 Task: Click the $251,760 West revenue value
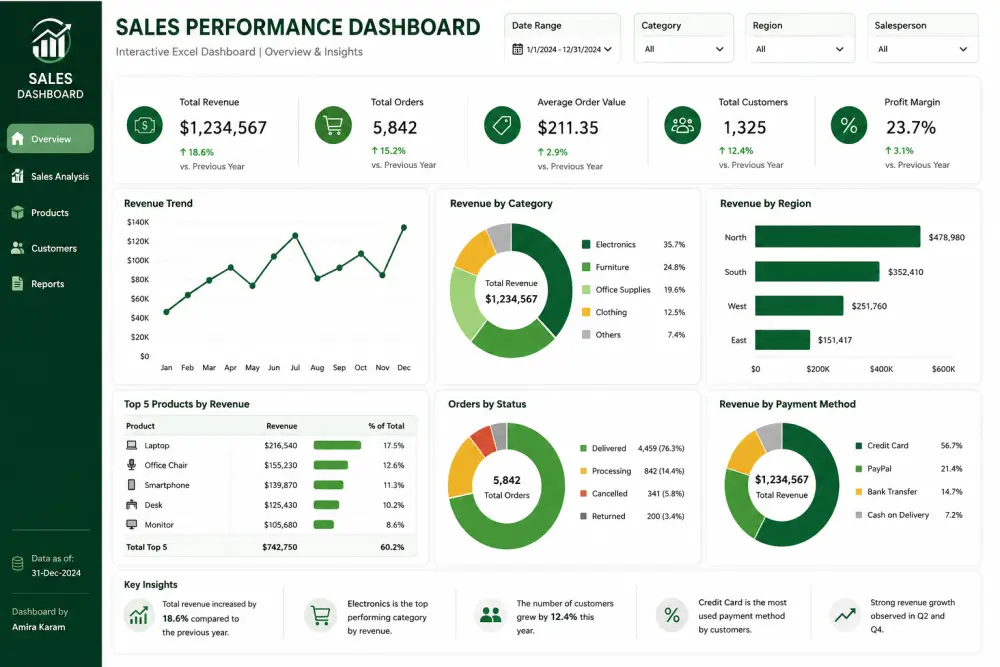pos(869,306)
